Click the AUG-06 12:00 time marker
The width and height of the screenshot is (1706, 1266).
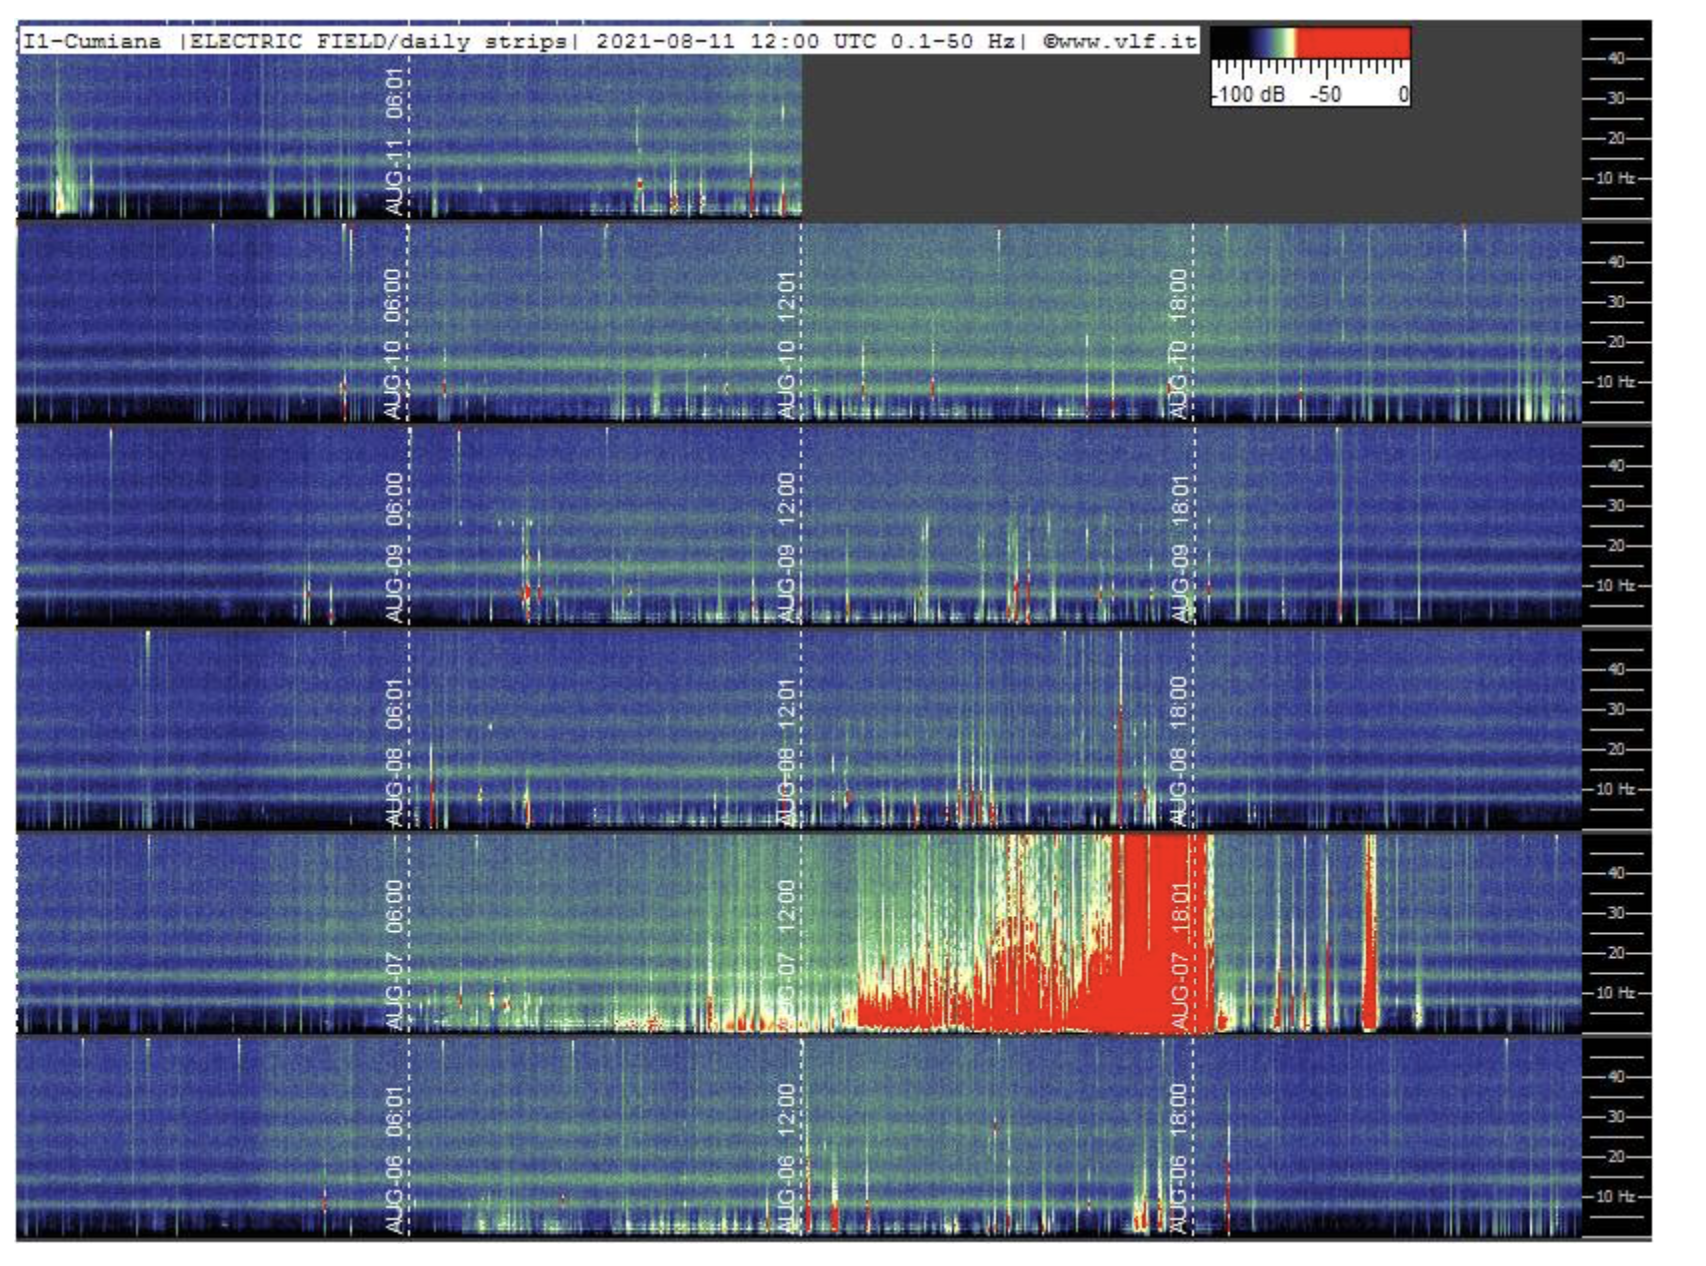pos(788,1159)
